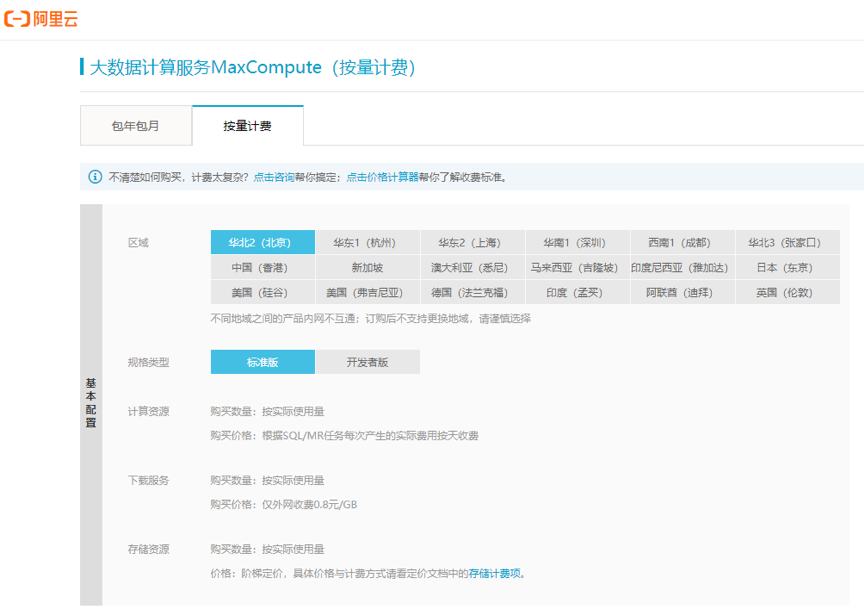Click the 存储资源 label
The image size is (864, 616).
coord(148,549)
